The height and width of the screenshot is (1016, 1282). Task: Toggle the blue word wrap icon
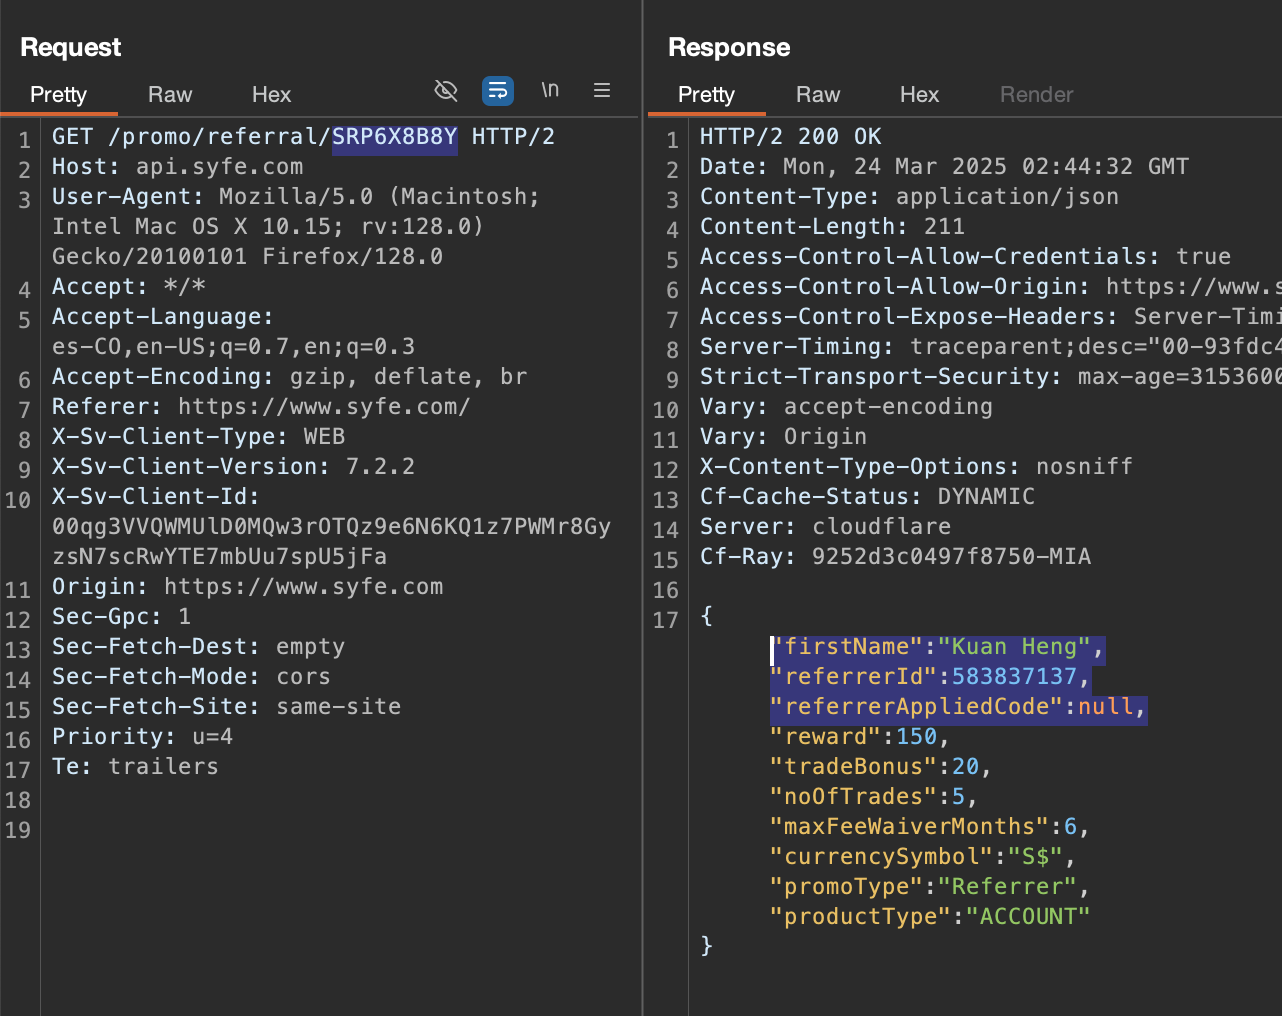pos(497,91)
